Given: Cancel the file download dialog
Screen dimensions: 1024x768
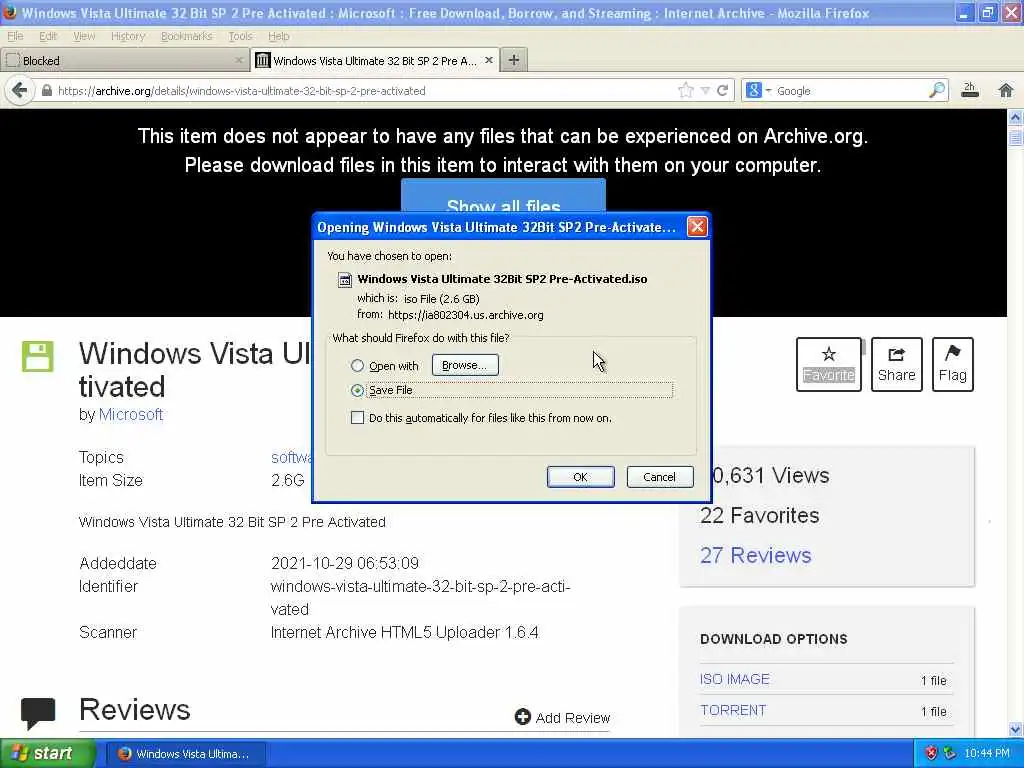Looking at the screenshot, I should pyautogui.click(x=660, y=477).
